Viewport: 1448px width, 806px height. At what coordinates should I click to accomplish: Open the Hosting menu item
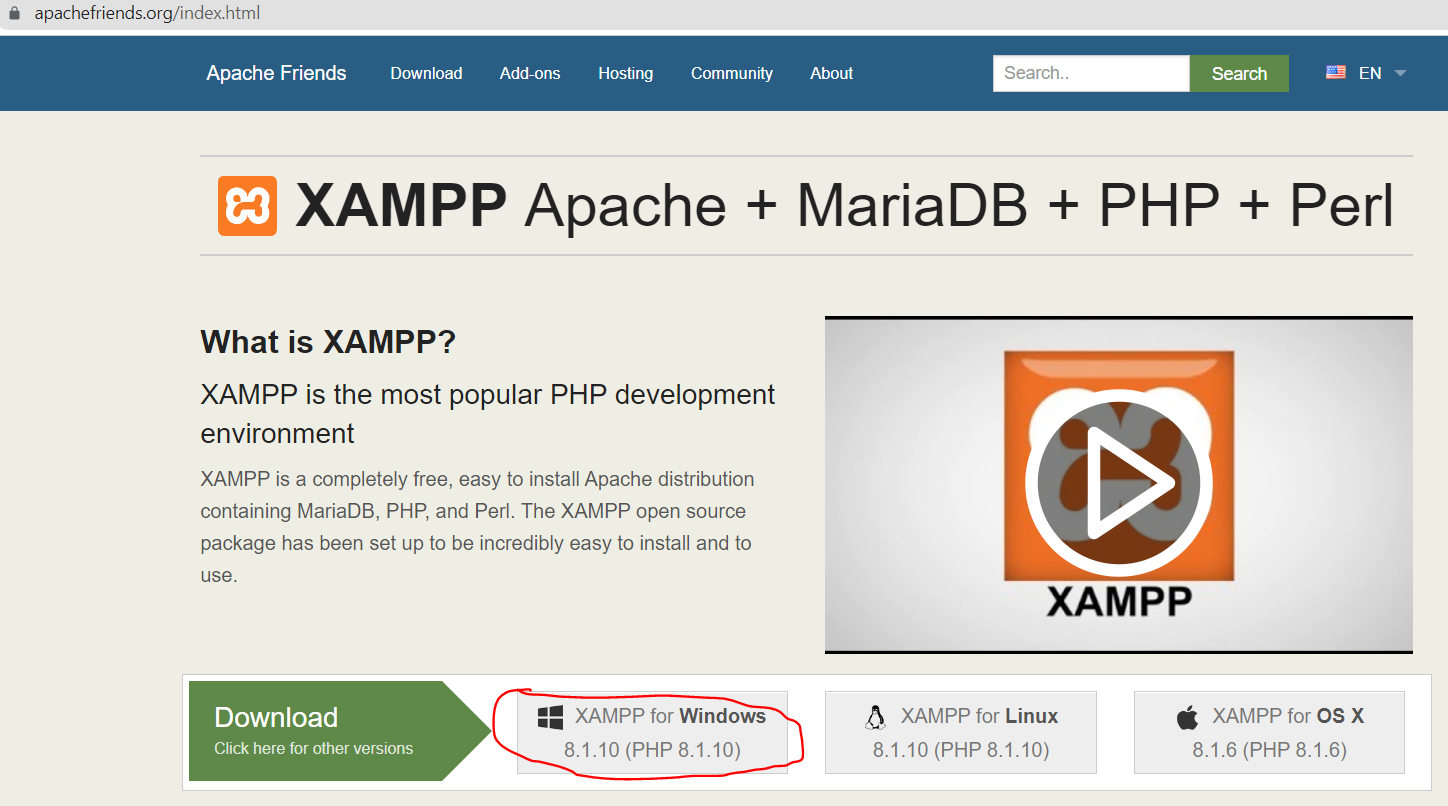click(x=625, y=73)
